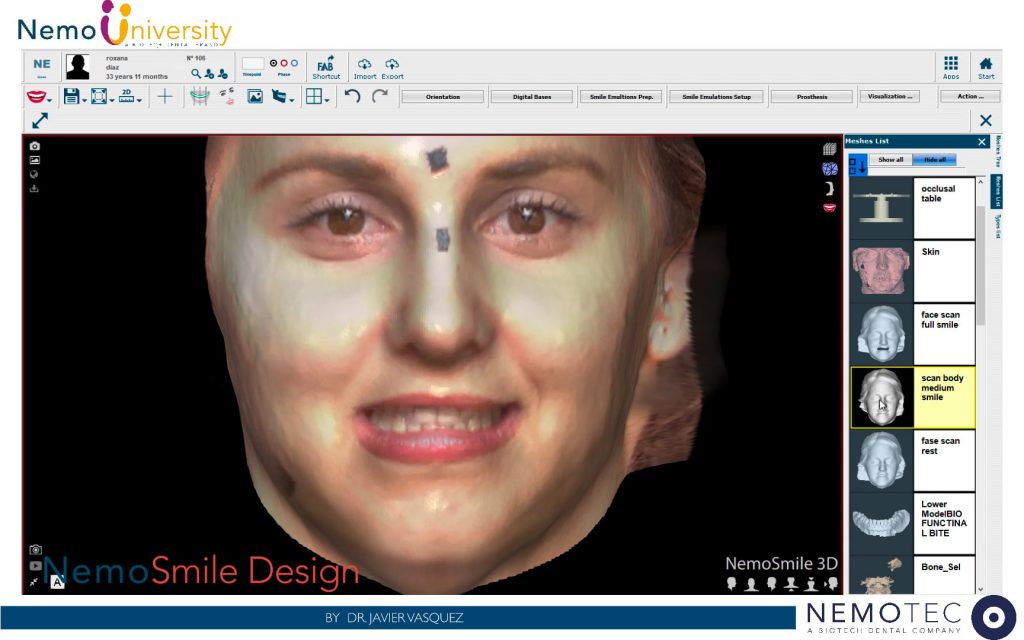Click the letter A annotation icon
Image resolution: width=1024 pixels, height=640 pixels.
pyautogui.click(x=57, y=582)
